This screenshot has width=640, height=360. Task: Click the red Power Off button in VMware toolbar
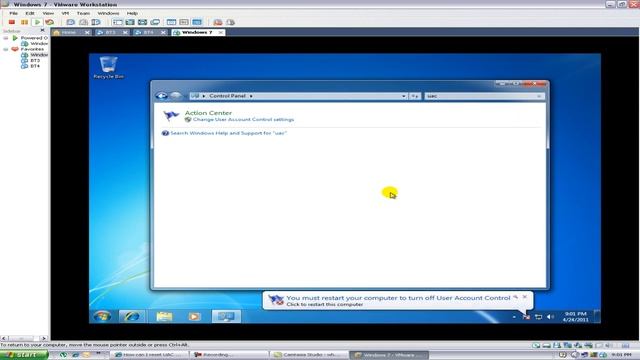[x=12, y=22]
